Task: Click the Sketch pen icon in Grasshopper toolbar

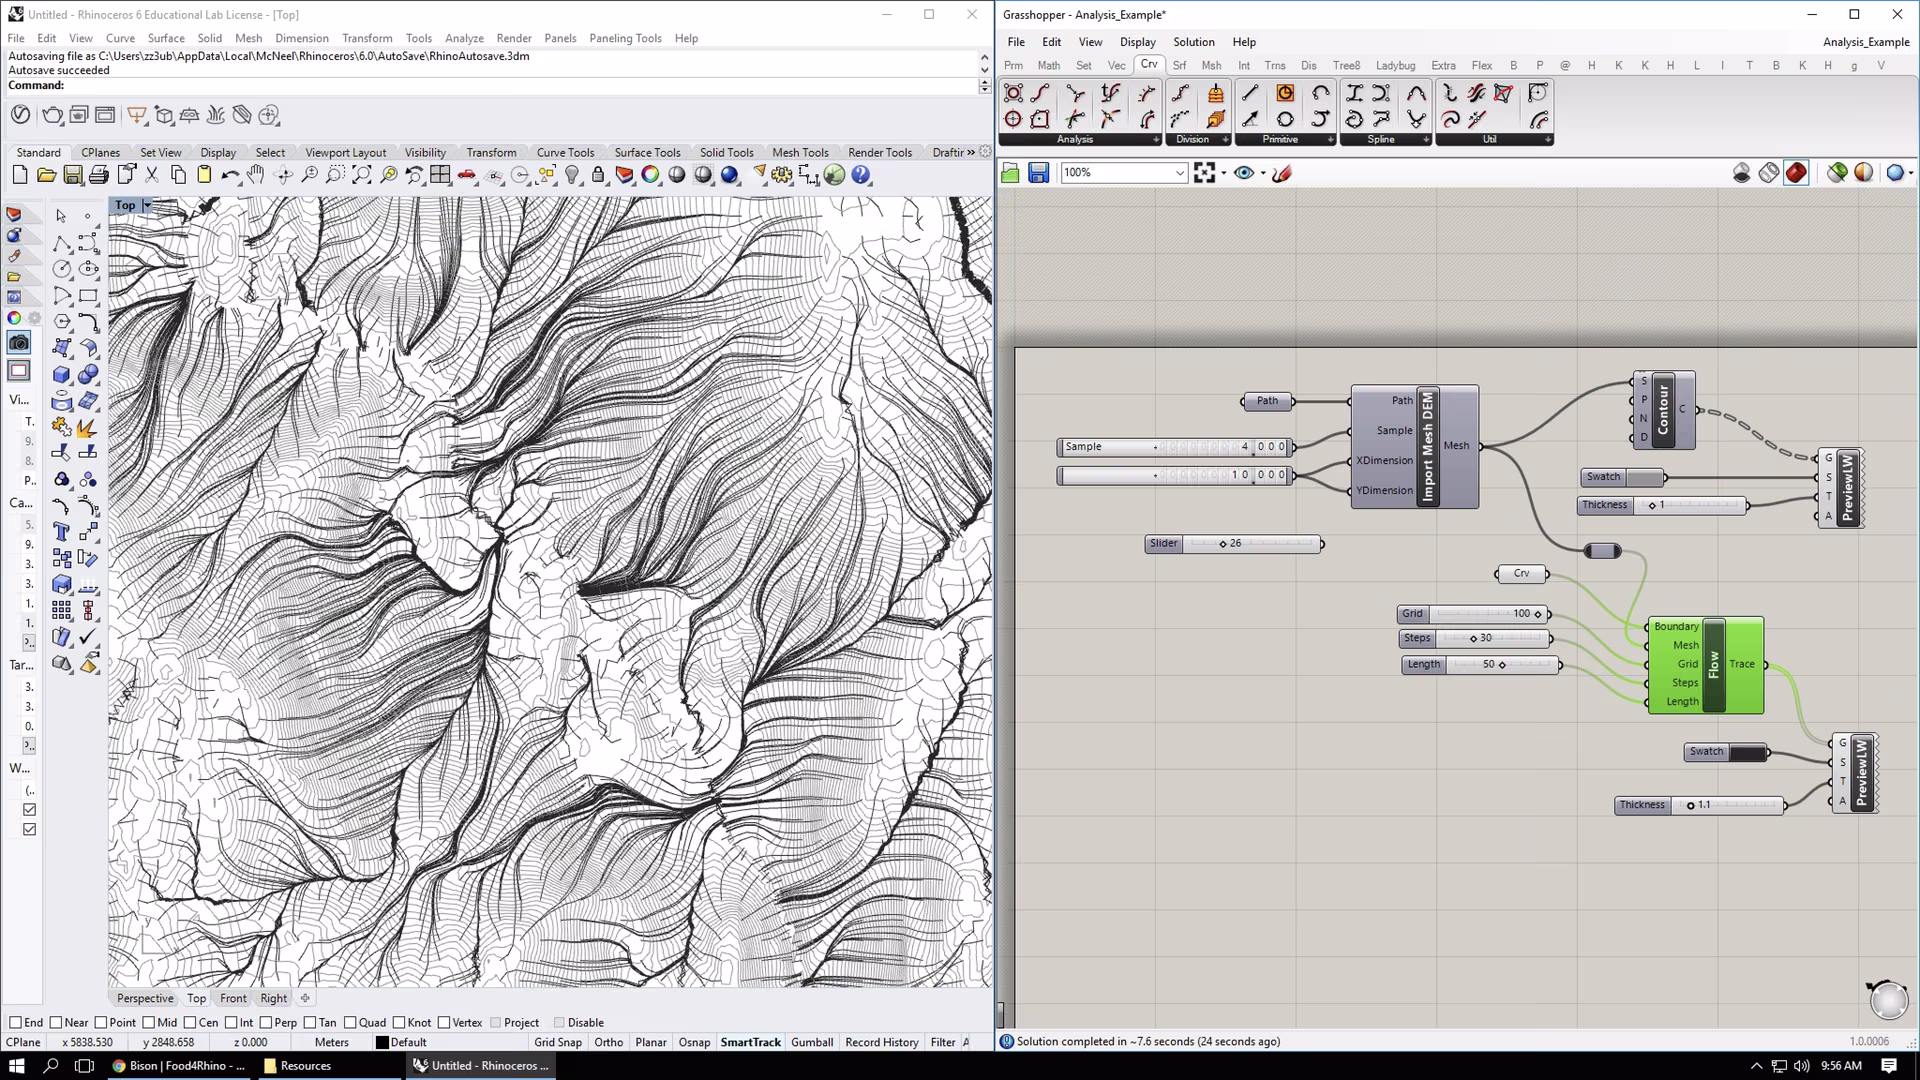Action: [1282, 173]
